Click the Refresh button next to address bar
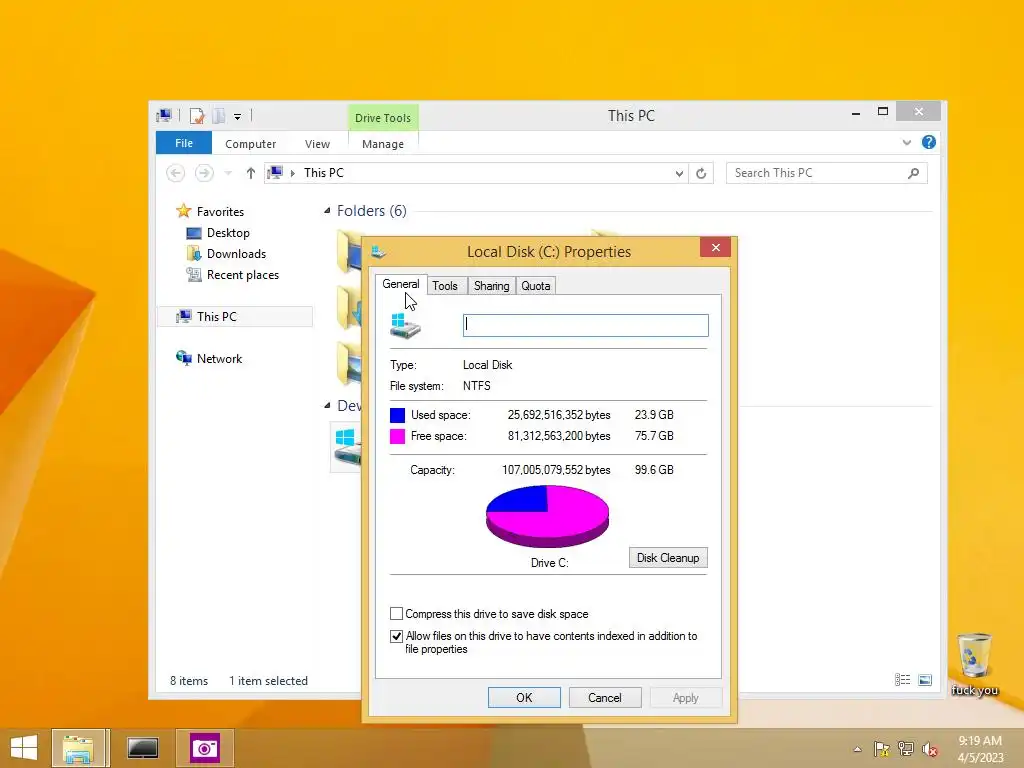1024x768 pixels. click(x=701, y=173)
